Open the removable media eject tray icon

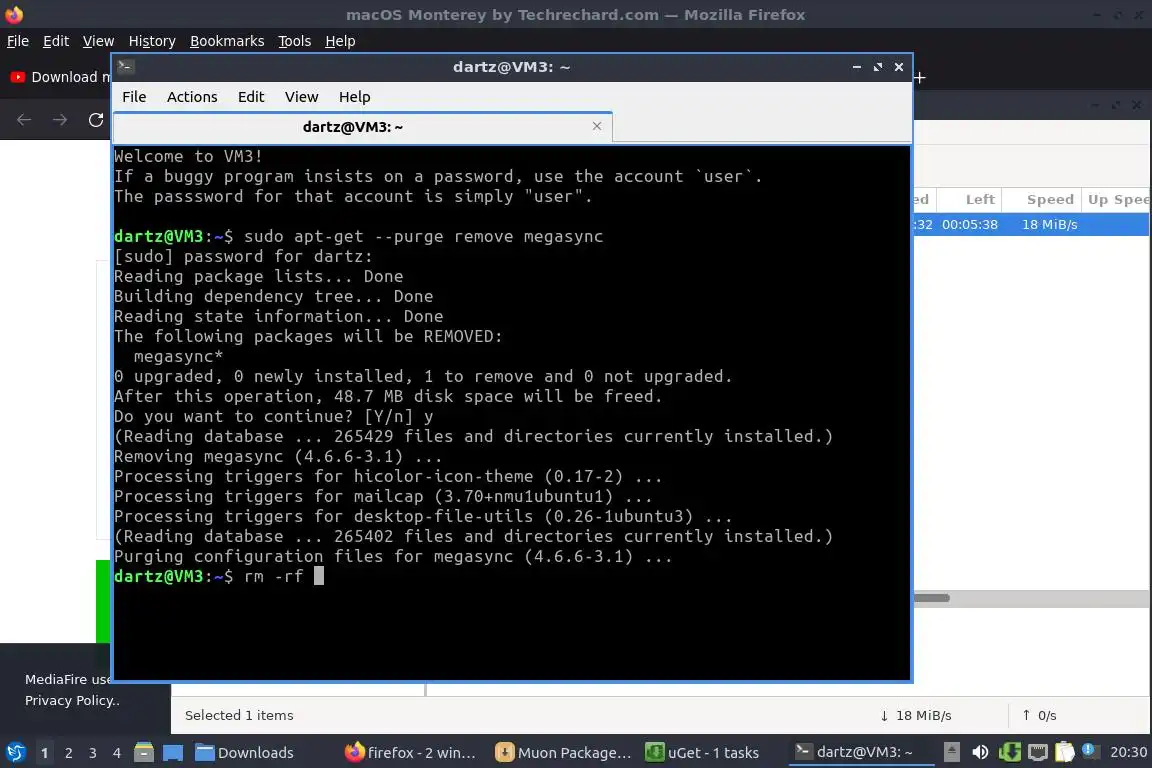(x=951, y=752)
